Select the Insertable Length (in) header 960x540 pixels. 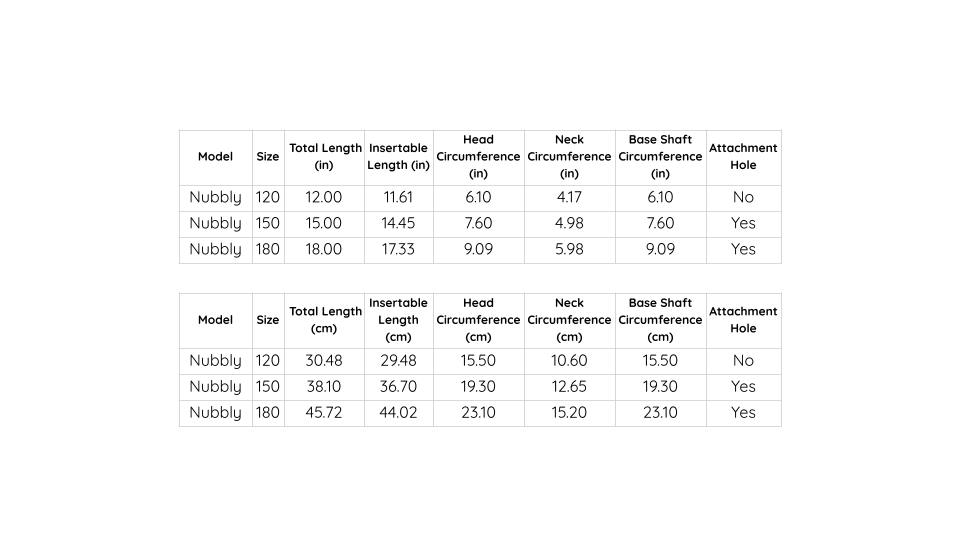398,157
